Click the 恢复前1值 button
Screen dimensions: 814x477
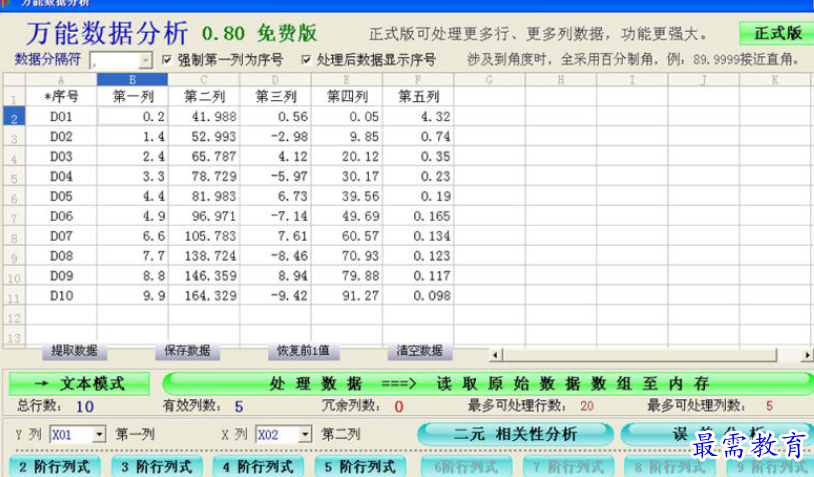click(x=304, y=351)
